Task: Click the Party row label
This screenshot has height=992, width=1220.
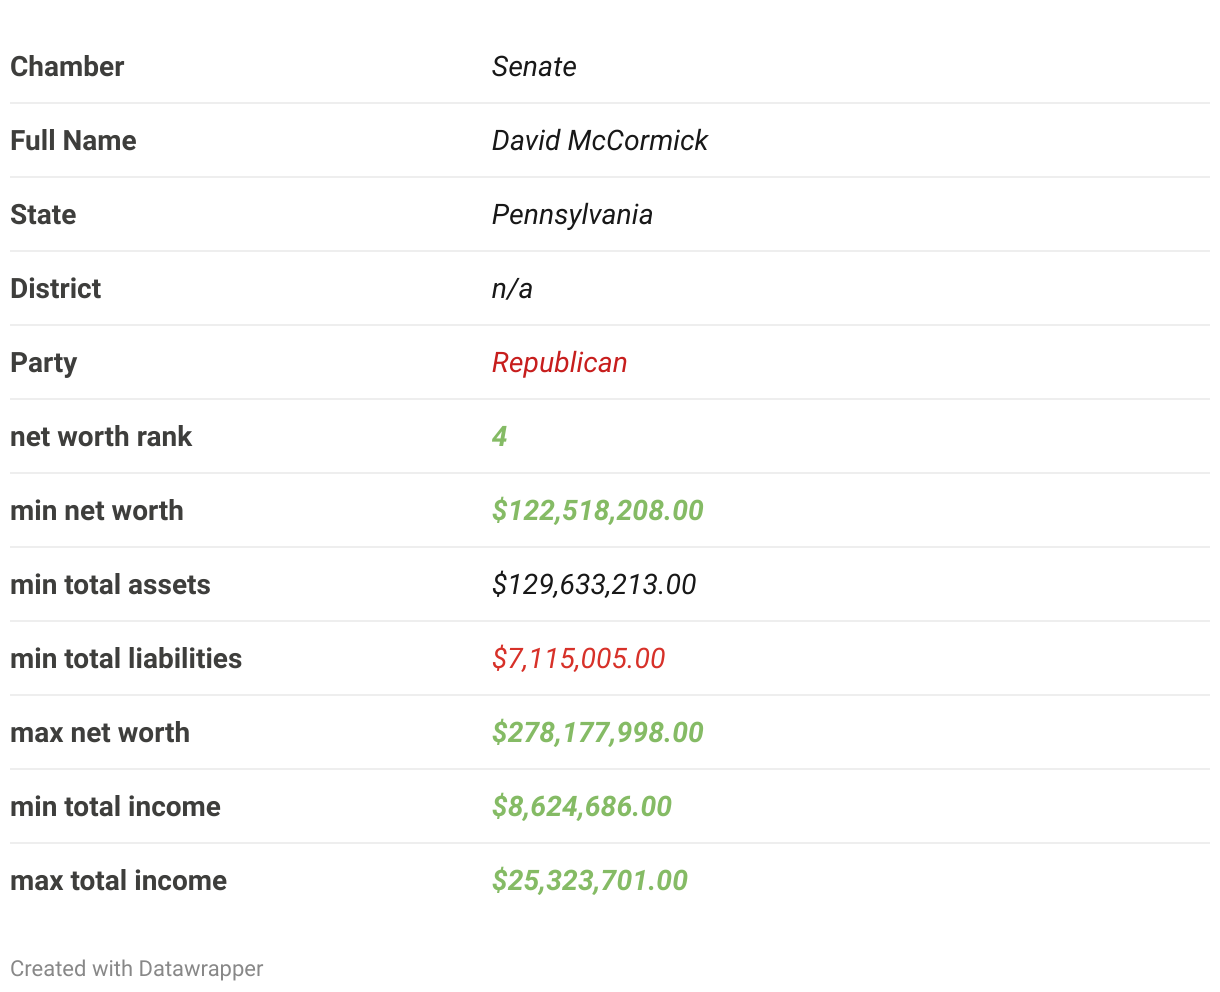Action: tap(44, 362)
